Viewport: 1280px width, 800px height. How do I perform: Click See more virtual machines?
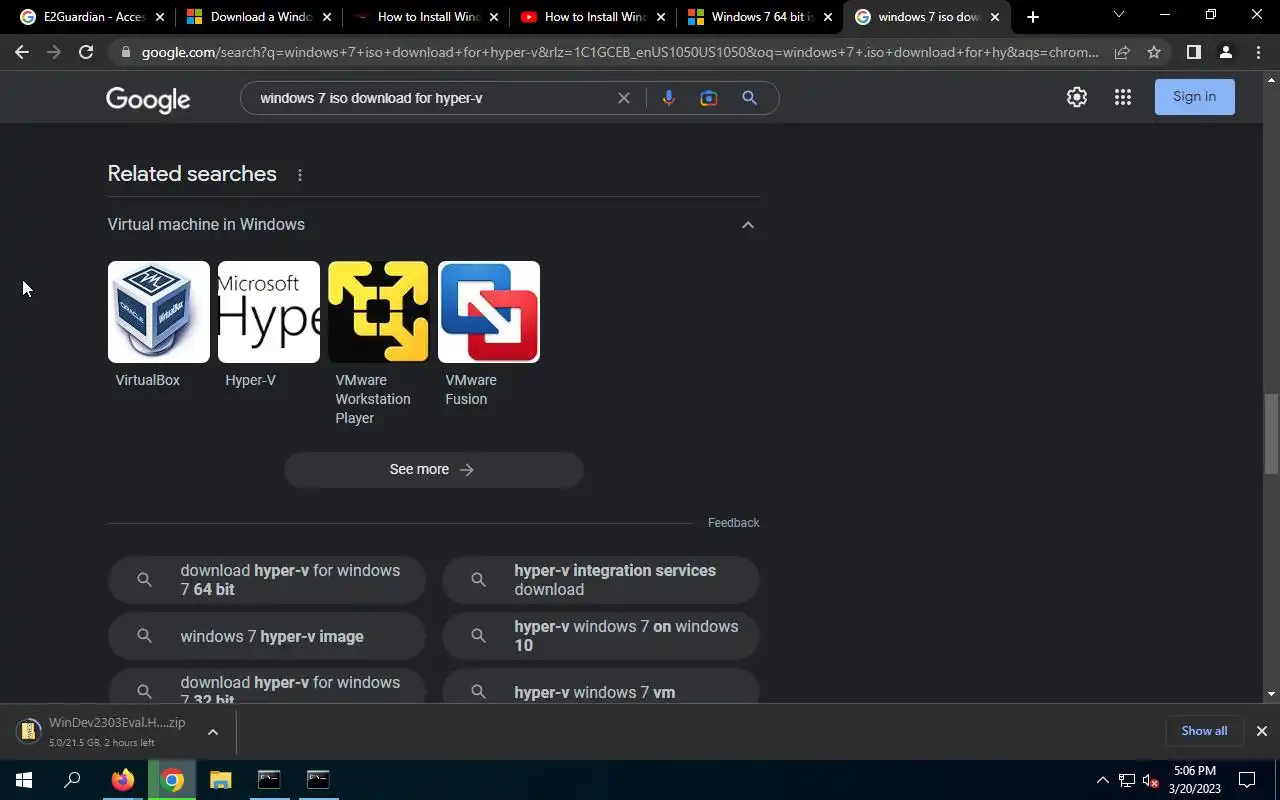[x=433, y=470]
